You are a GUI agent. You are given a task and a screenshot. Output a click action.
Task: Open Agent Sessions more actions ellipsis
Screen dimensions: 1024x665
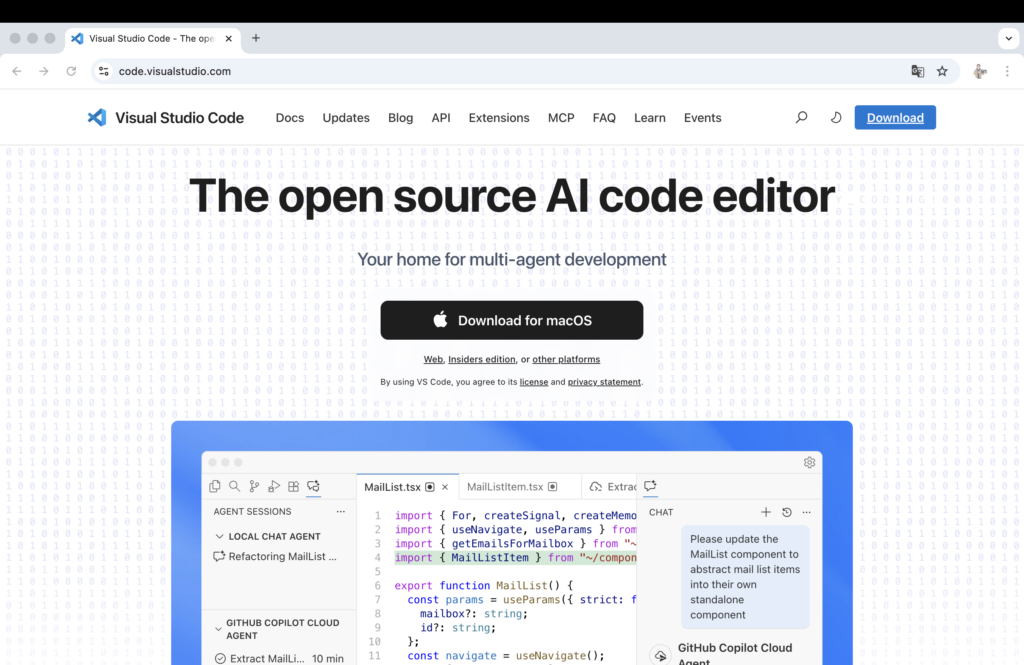341,511
